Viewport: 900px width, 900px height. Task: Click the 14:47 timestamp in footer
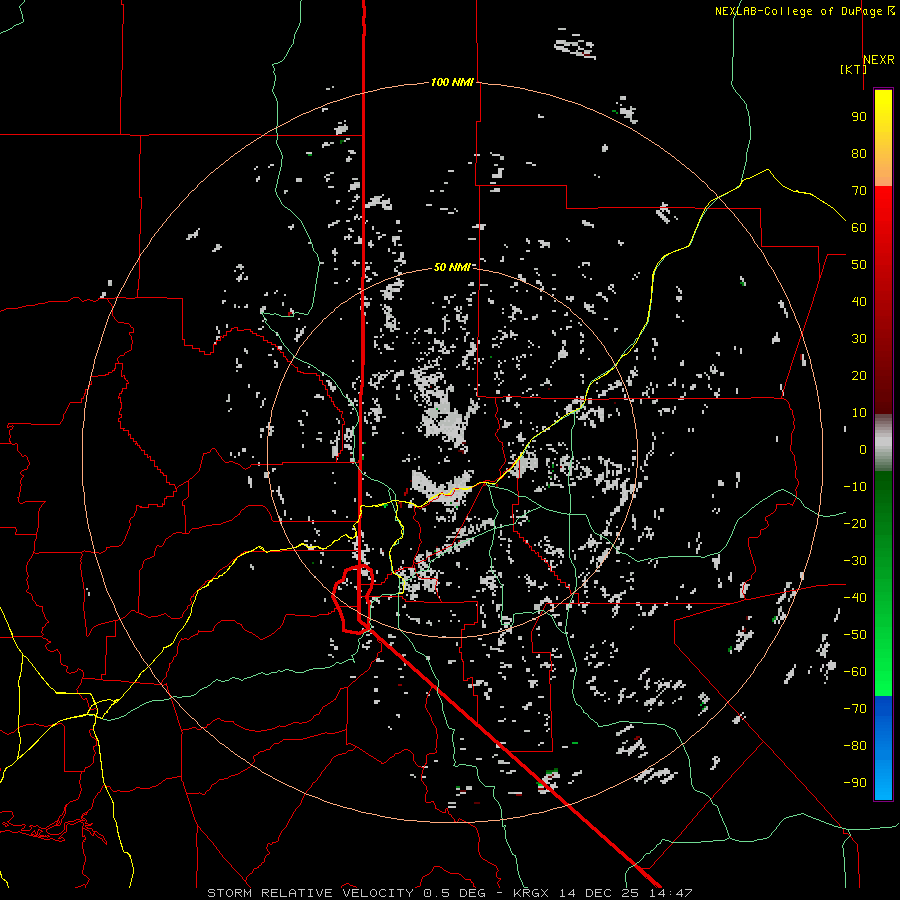coord(671,893)
